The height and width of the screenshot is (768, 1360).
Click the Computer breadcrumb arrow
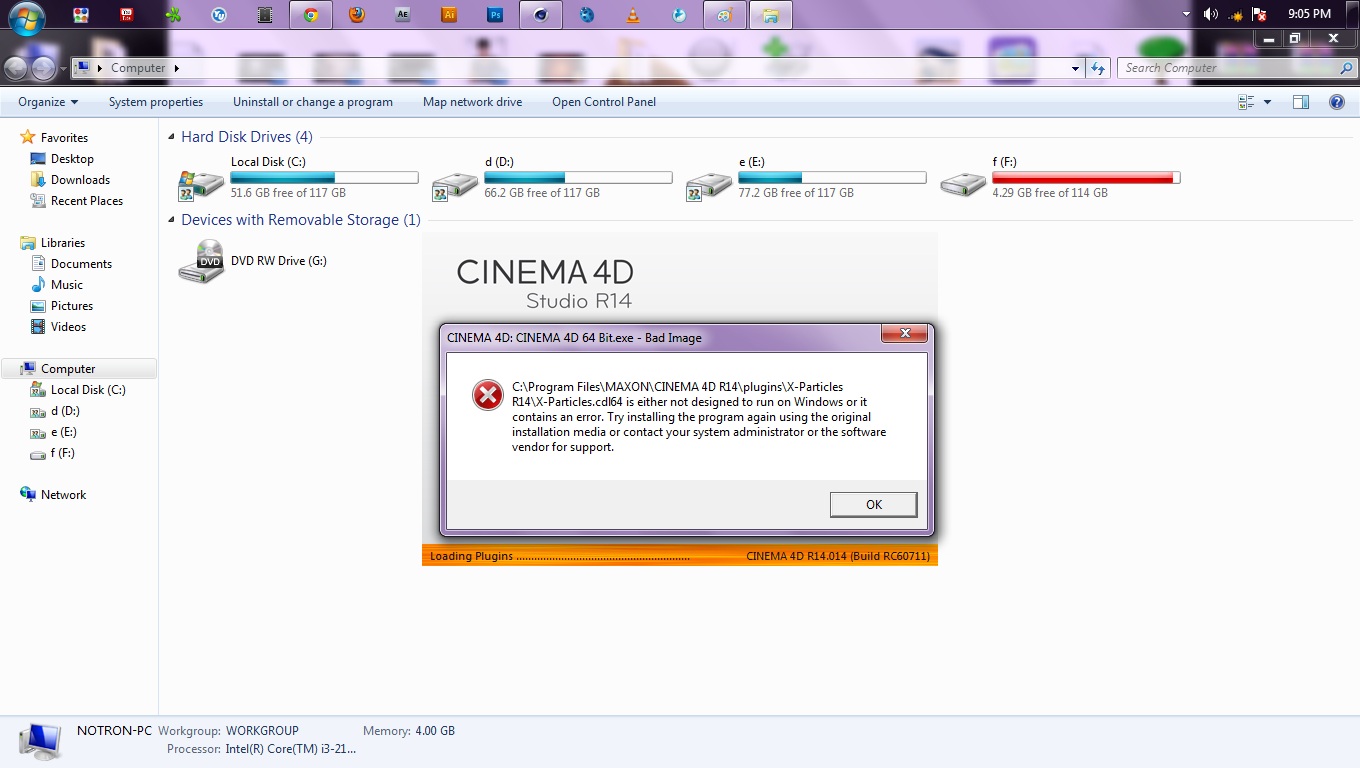click(177, 68)
